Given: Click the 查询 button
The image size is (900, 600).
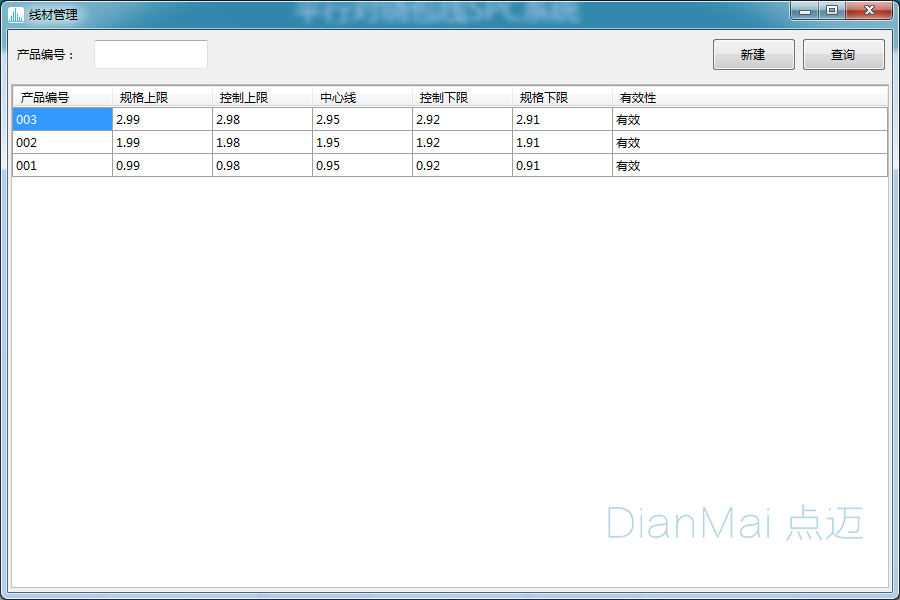Looking at the screenshot, I should 843,55.
